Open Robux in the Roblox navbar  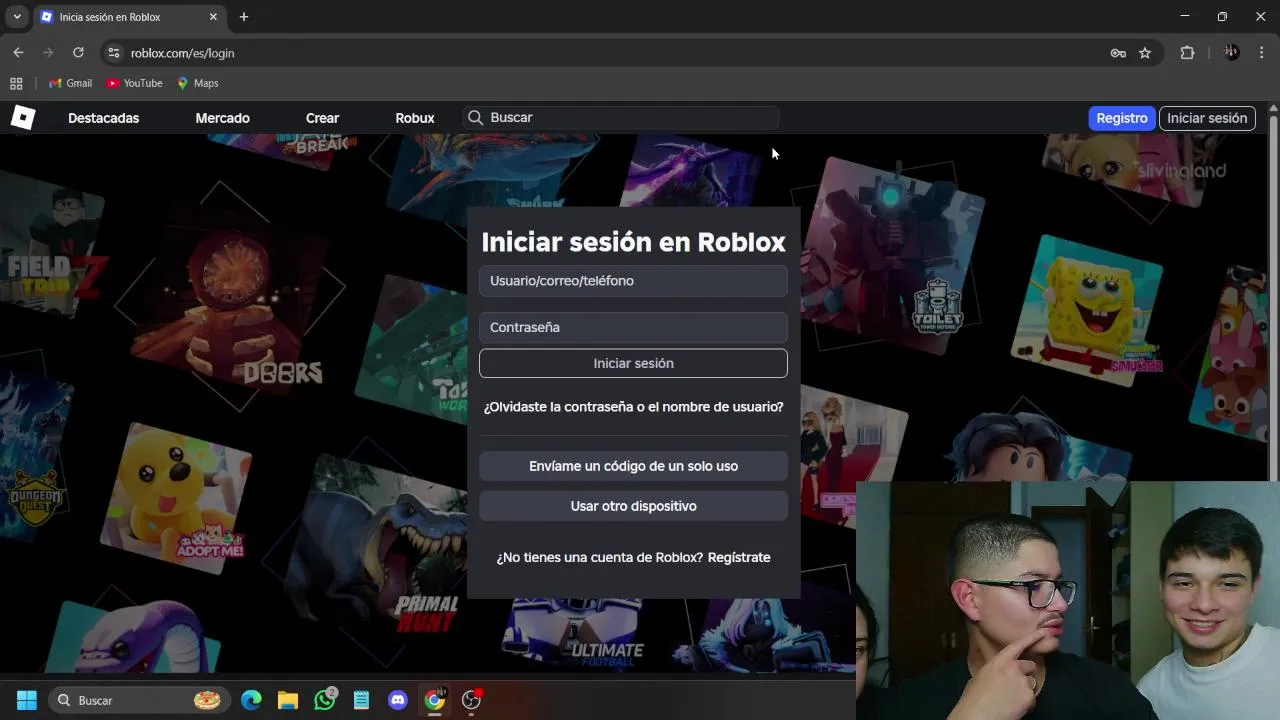click(x=414, y=118)
